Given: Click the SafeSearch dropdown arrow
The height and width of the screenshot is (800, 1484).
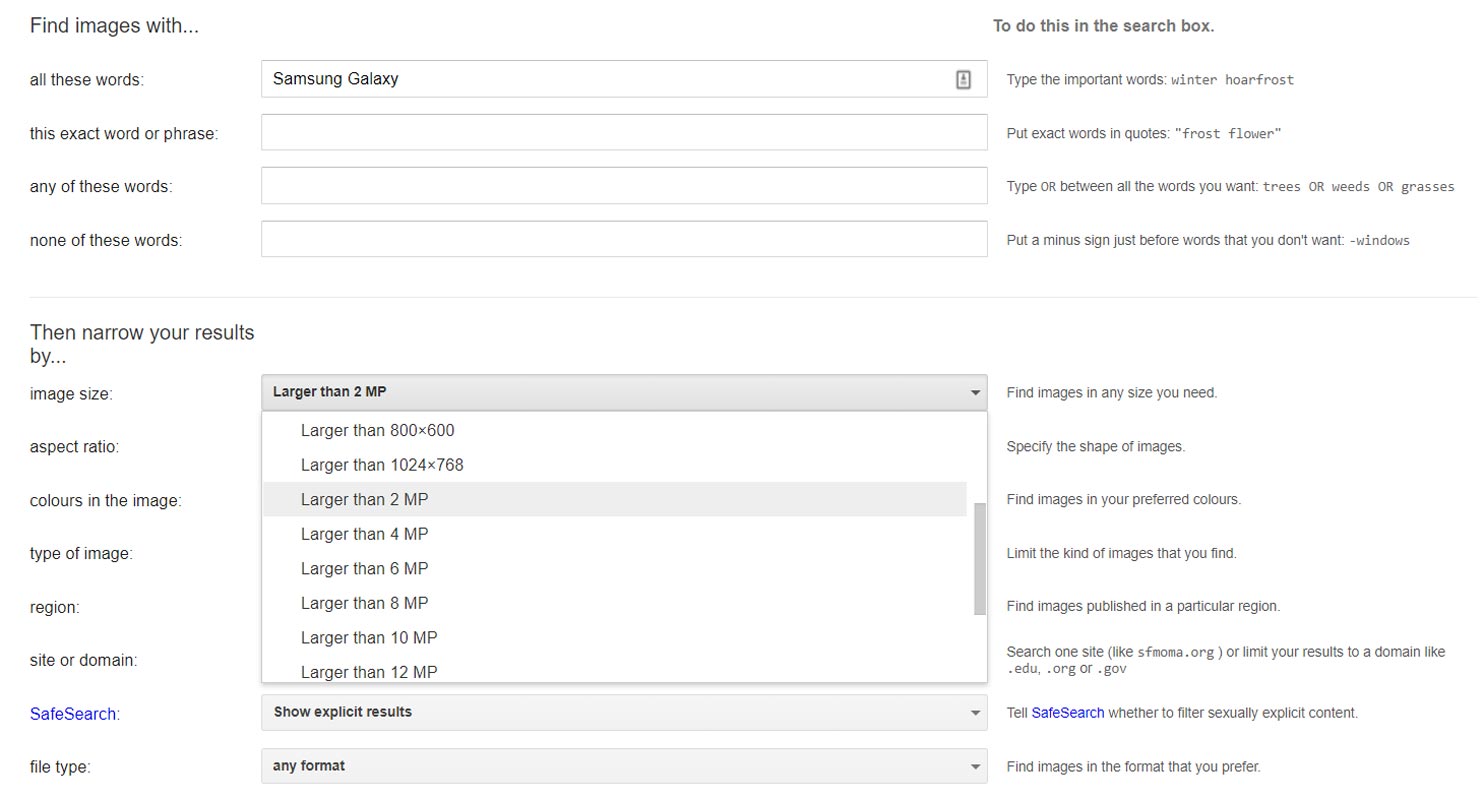Looking at the screenshot, I should pos(975,713).
